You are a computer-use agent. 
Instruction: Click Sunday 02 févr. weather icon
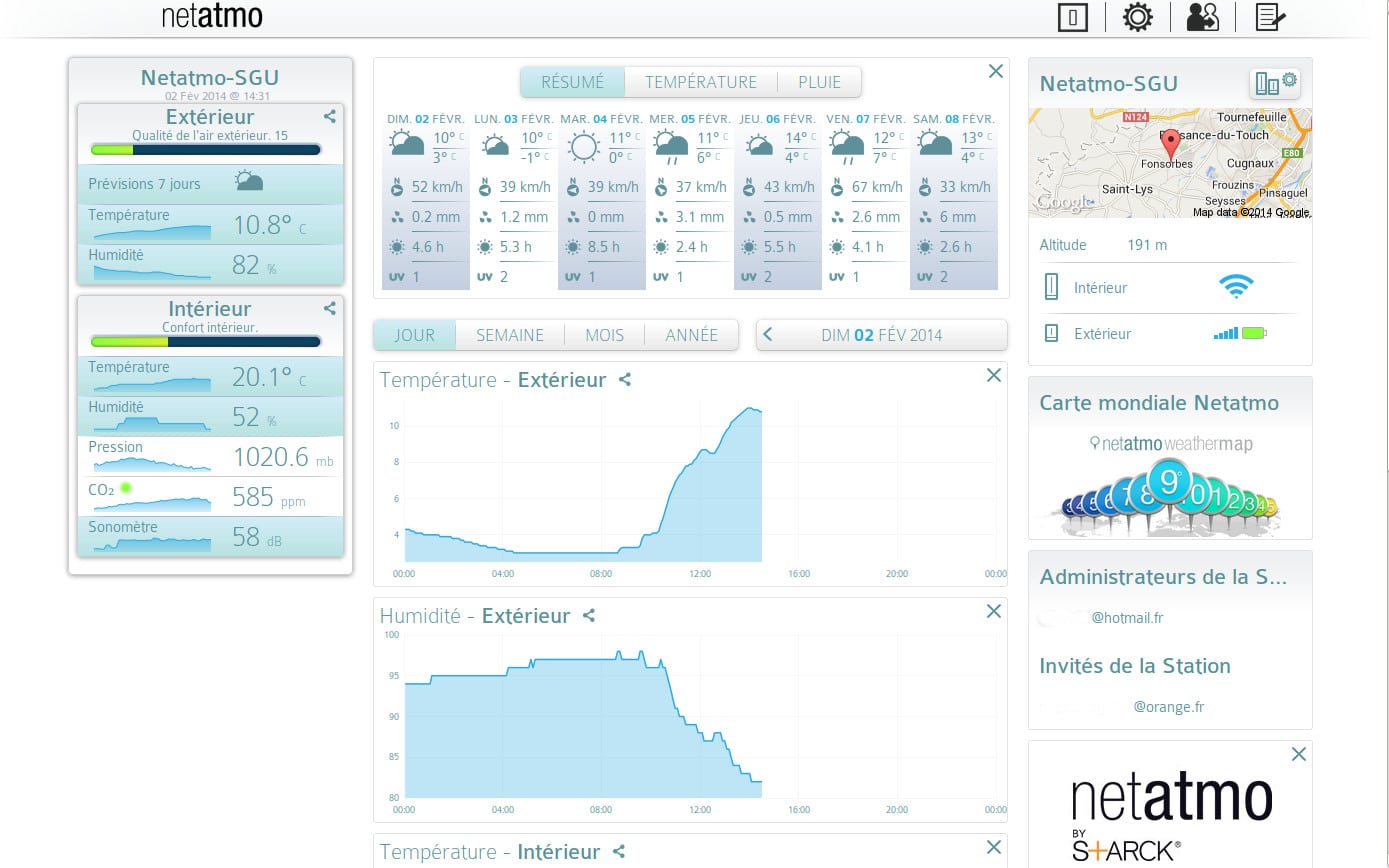[x=407, y=143]
